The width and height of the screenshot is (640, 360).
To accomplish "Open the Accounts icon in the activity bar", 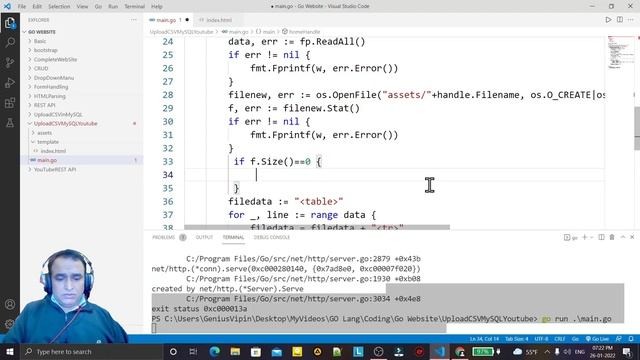I will click(x=10, y=304).
